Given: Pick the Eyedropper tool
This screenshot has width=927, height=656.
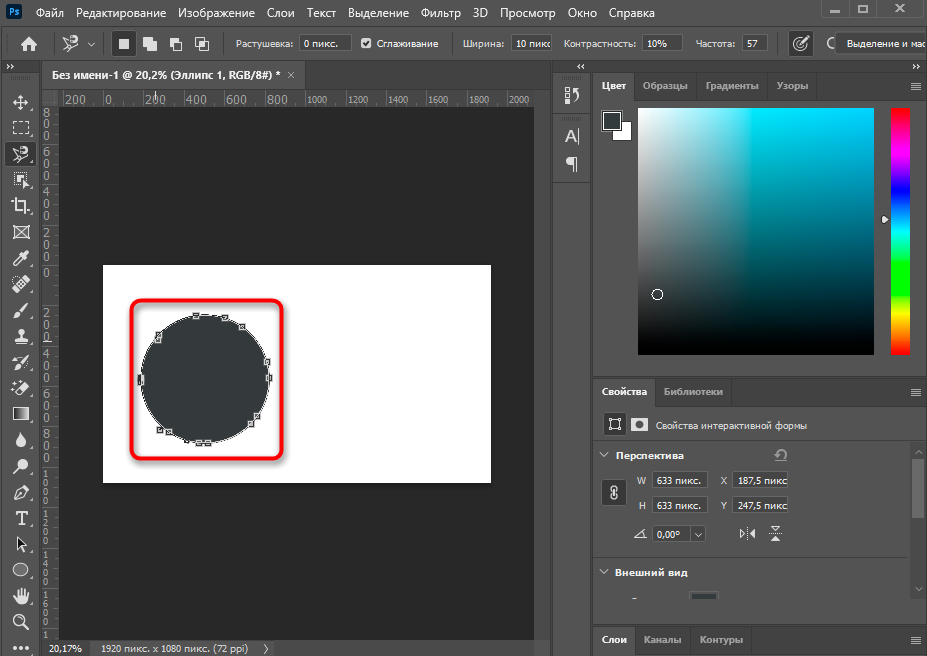Looking at the screenshot, I should pyautogui.click(x=20, y=259).
